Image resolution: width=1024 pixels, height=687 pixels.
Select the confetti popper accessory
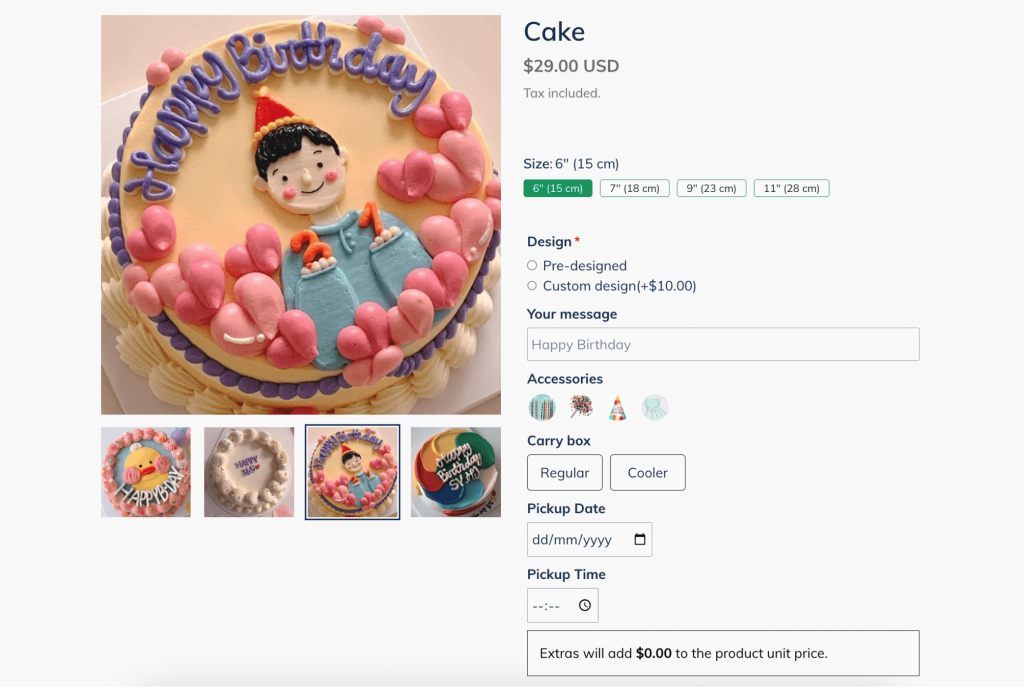pyautogui.click(x=580, y=407)
